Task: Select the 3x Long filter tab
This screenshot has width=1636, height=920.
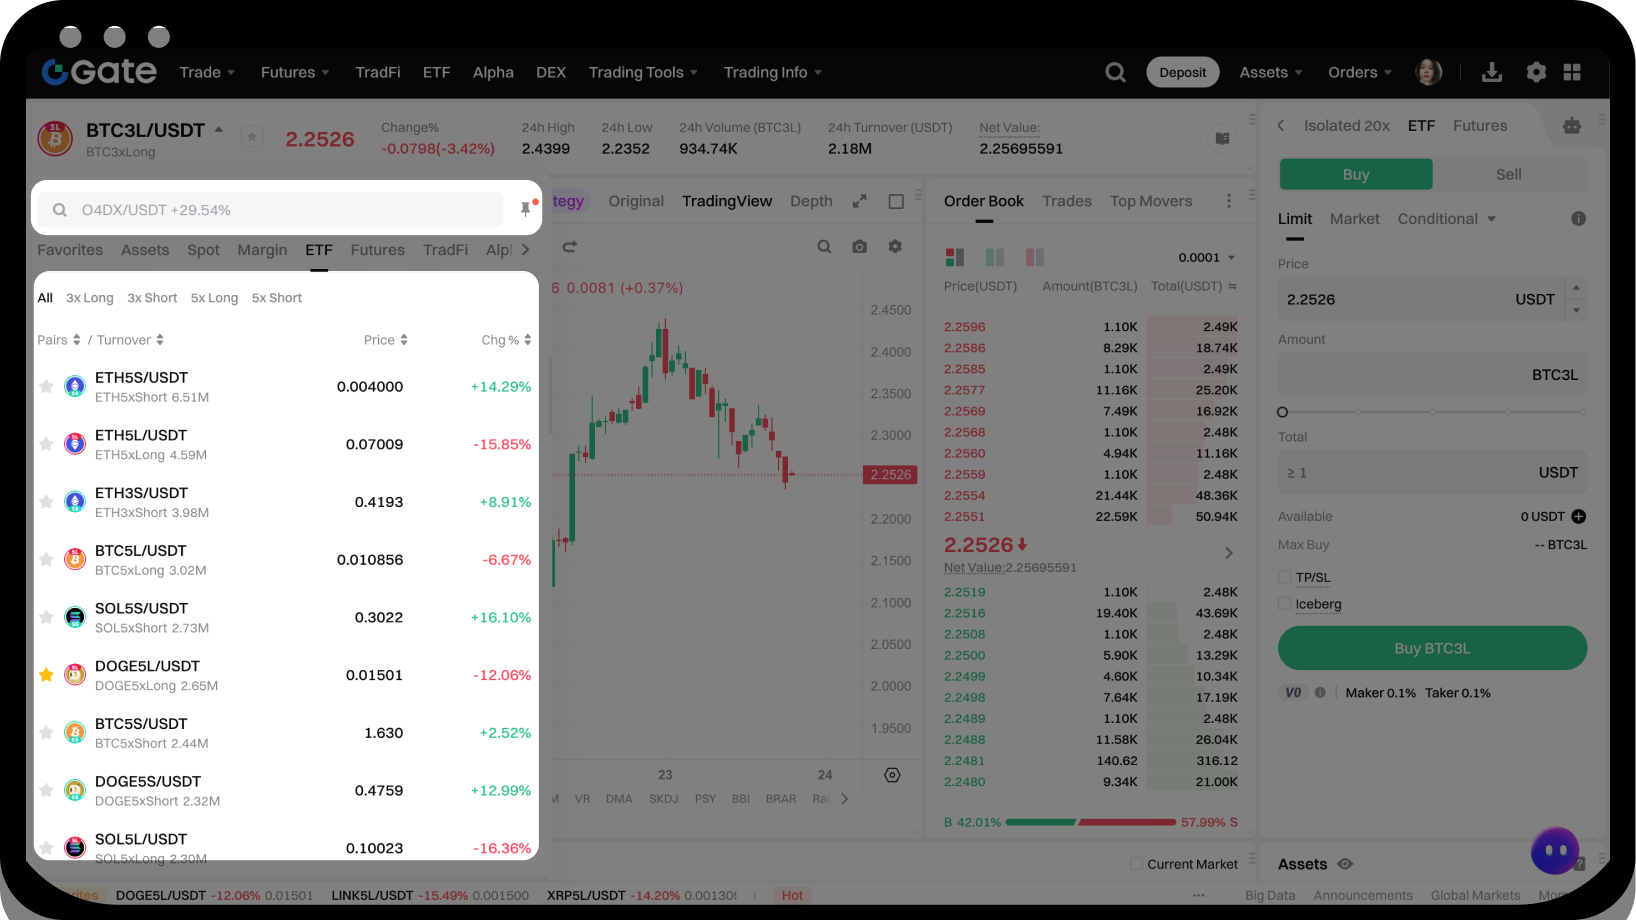Action: point(90,298)
